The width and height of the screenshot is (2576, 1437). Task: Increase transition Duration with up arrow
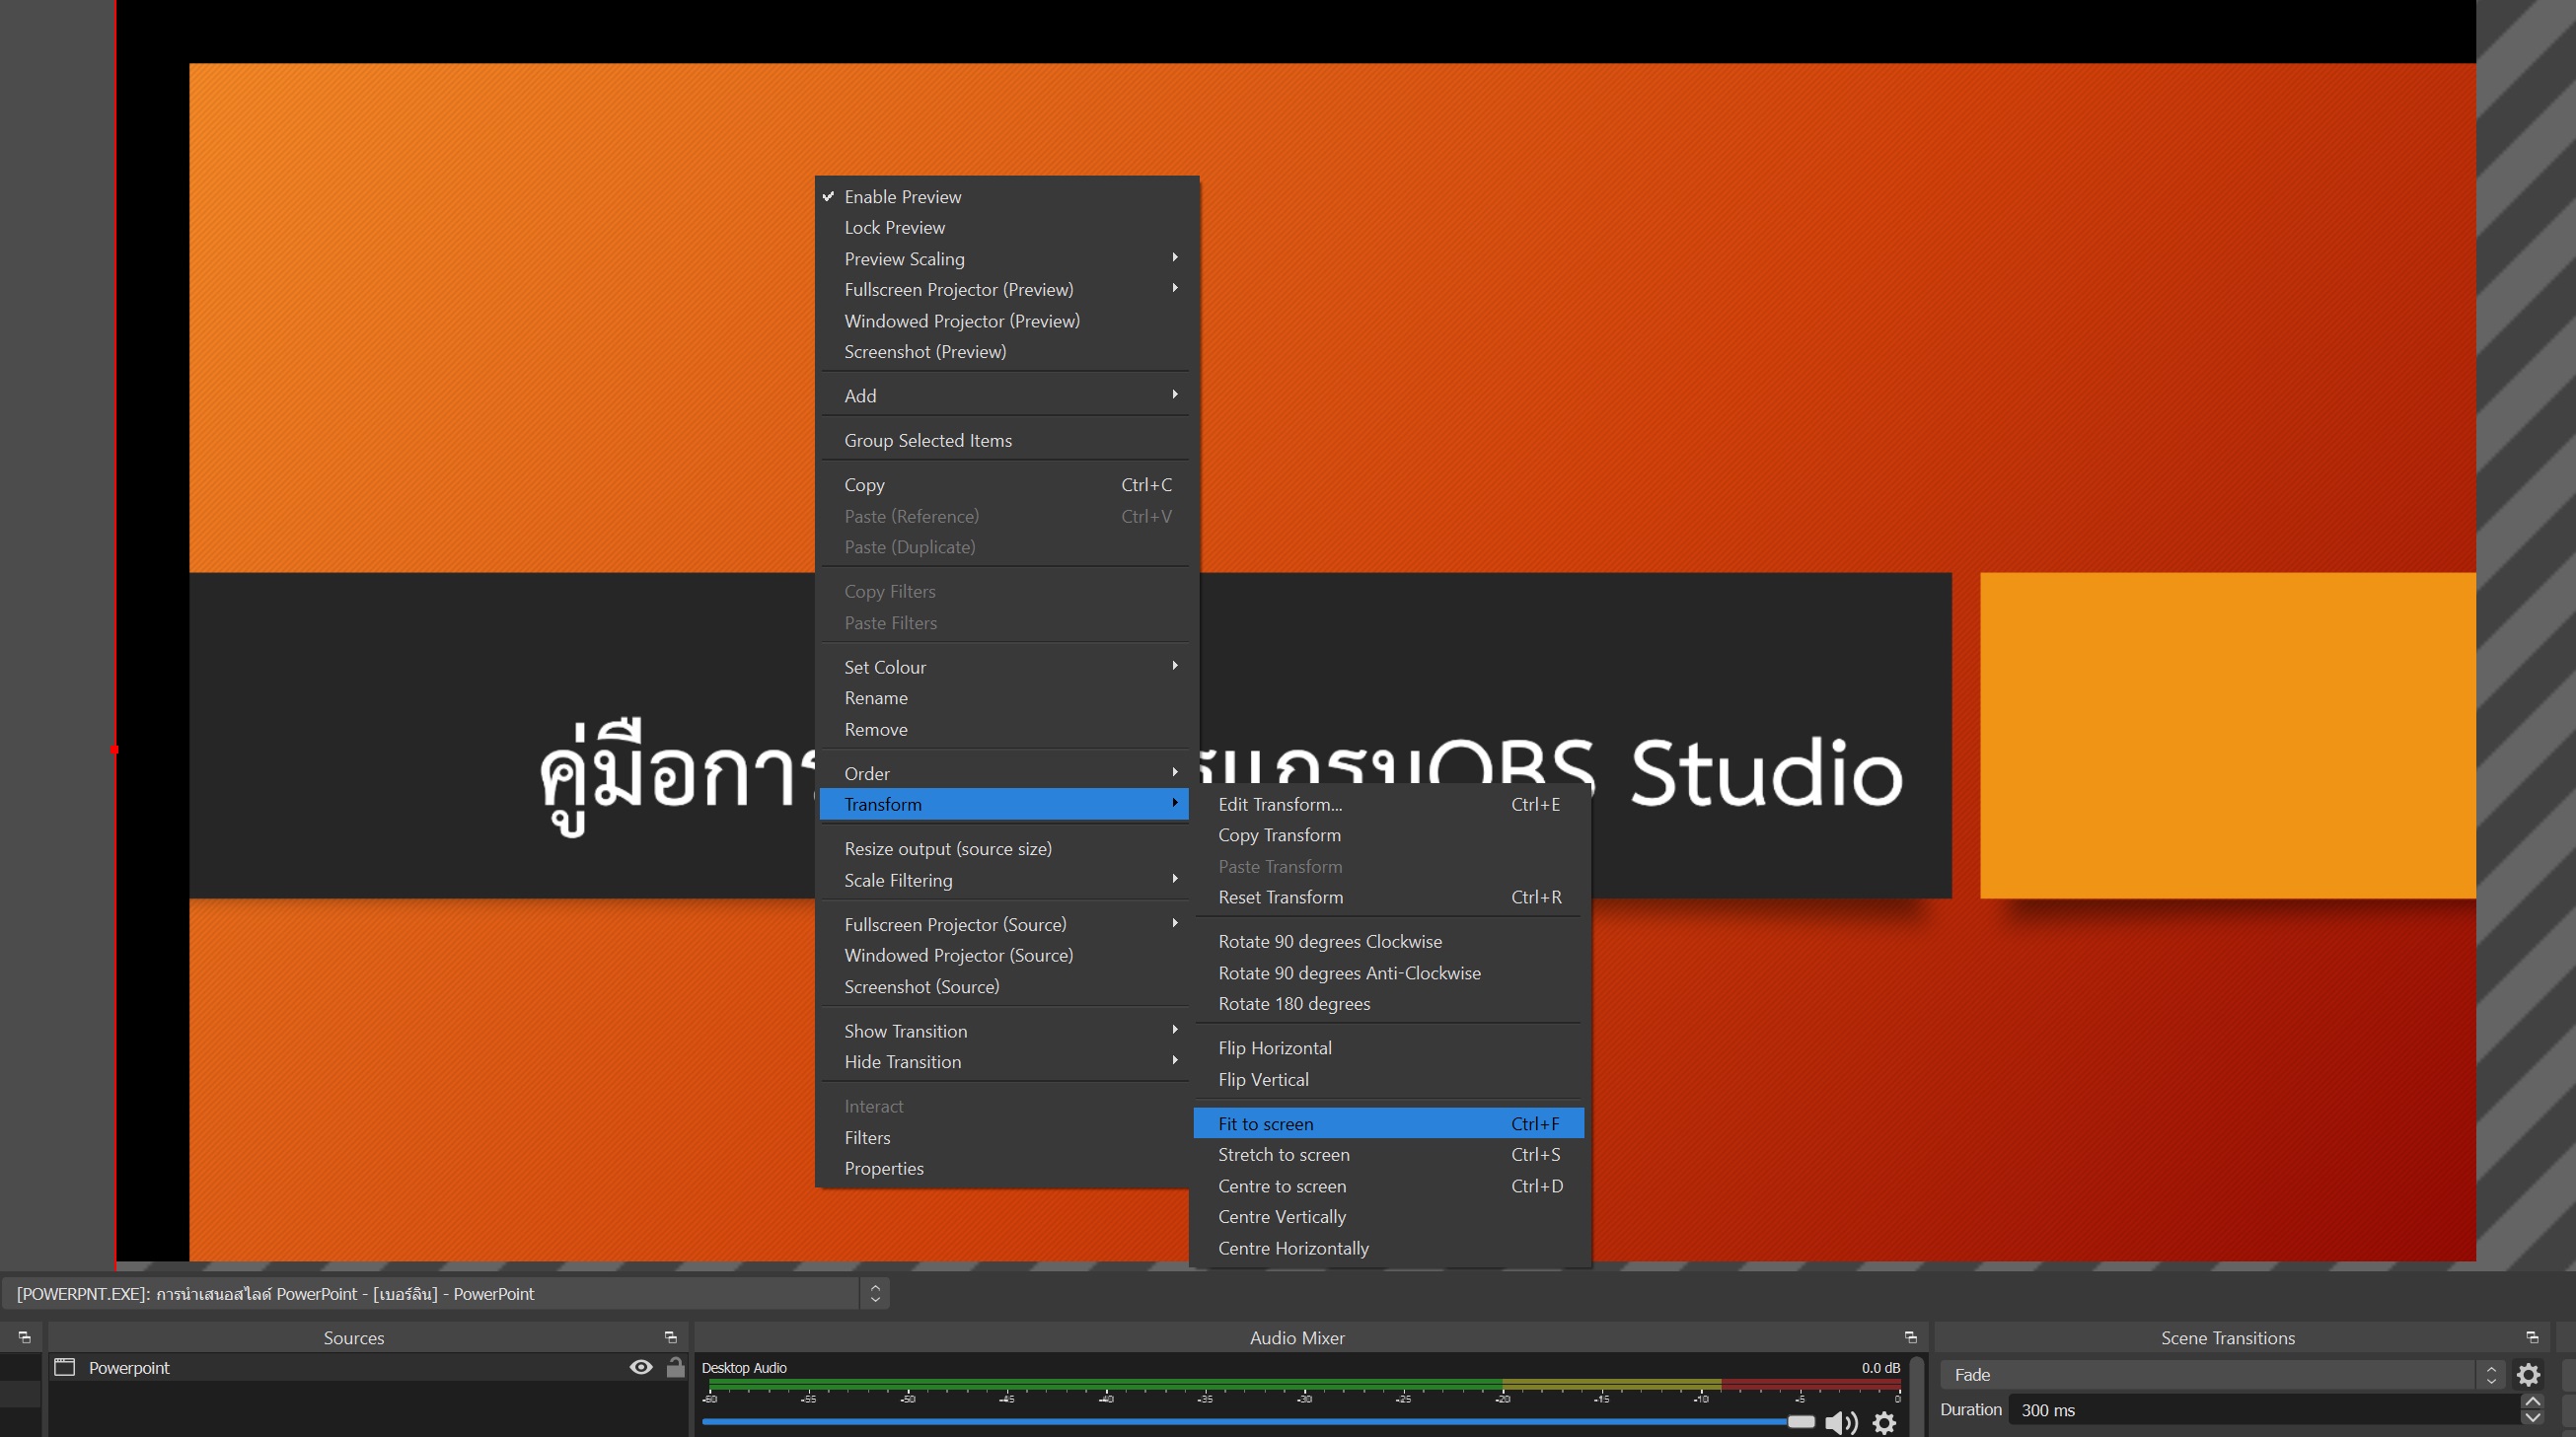point(2533,1402)
